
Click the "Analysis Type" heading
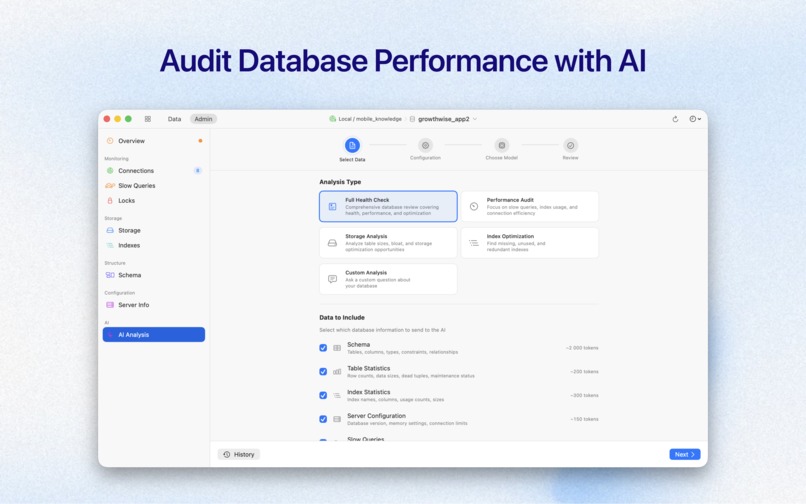340,182
